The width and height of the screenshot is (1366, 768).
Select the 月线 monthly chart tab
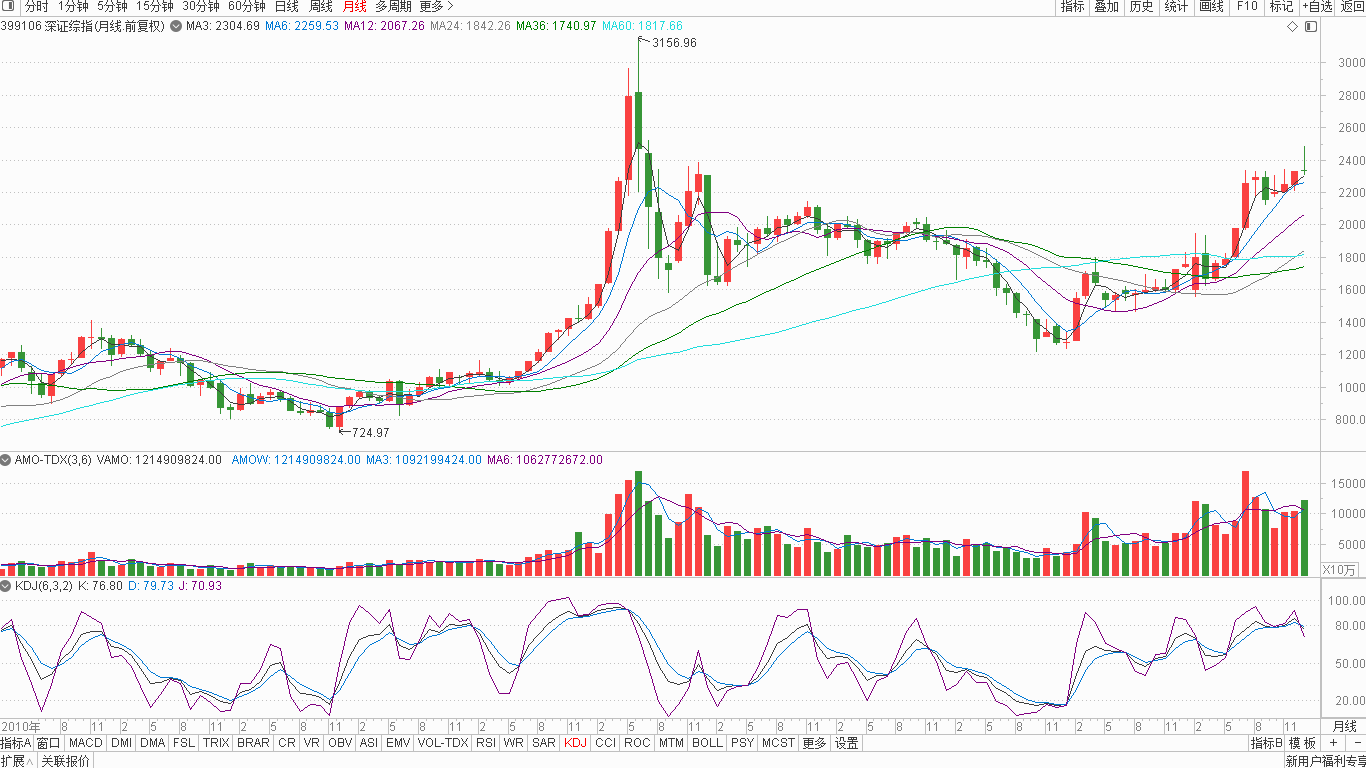pos(355,6)
